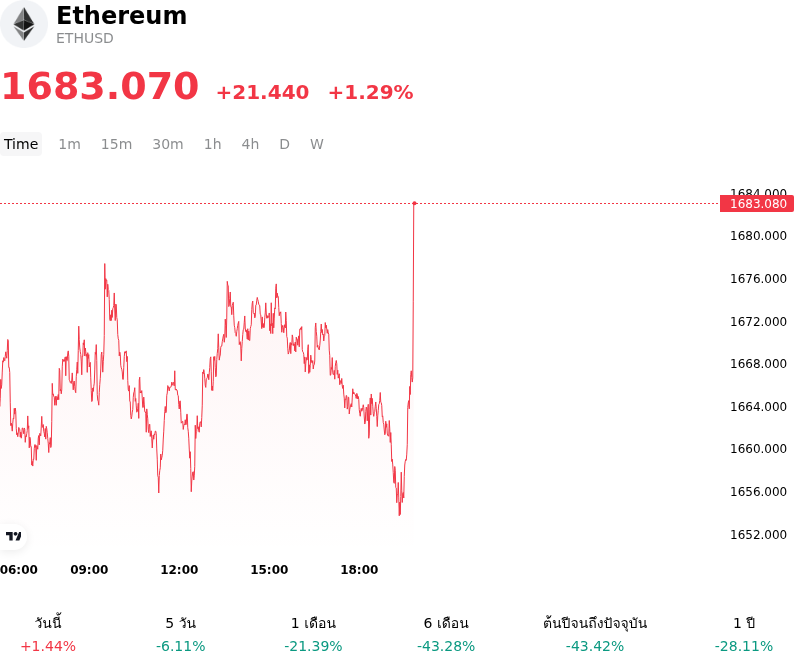Select the 4h chart interval
The image size is (800, 666).
click(x=250, y=144)
